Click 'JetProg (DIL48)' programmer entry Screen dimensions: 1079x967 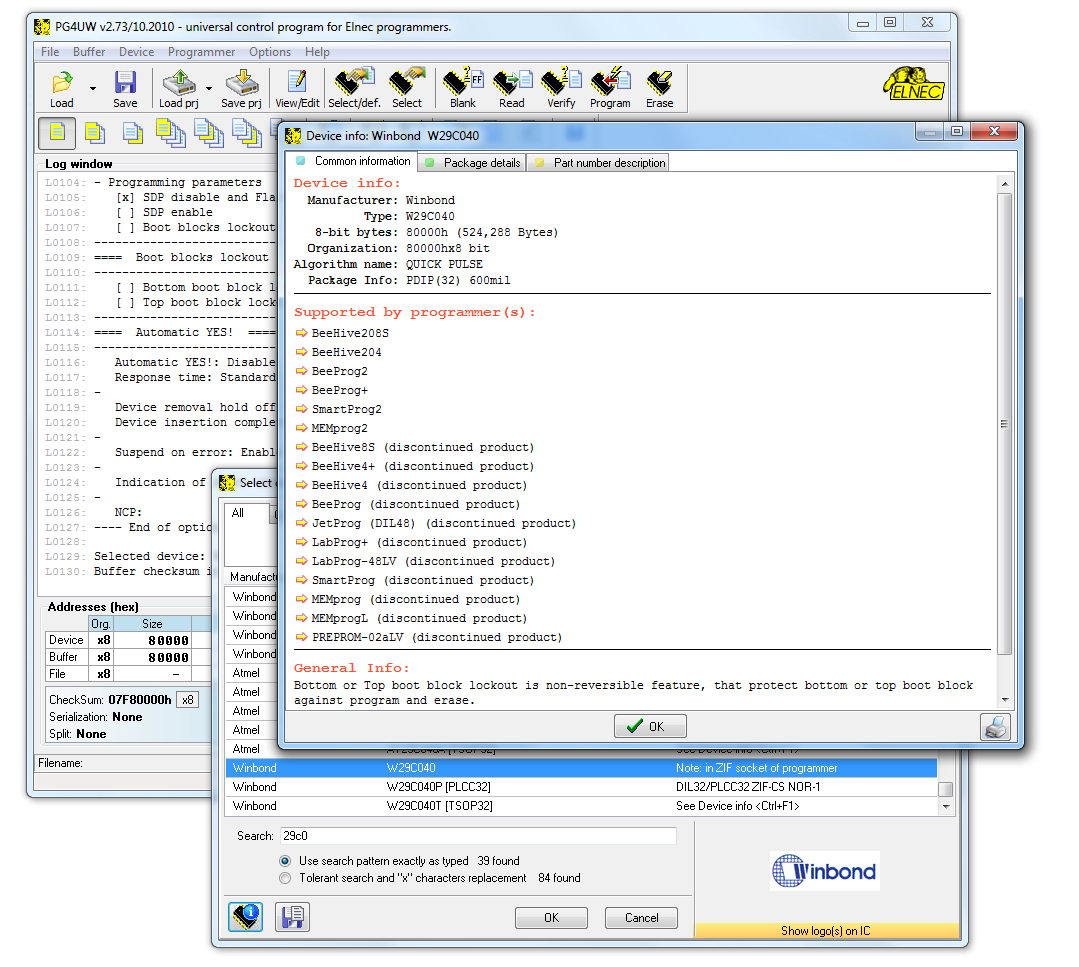(444, 524)
